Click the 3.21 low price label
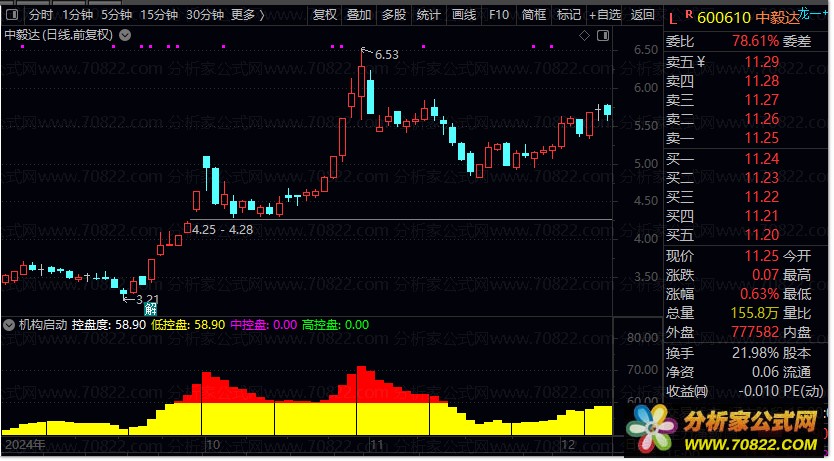This screenshot has height=461, width=834. click(x=147, y=299)
